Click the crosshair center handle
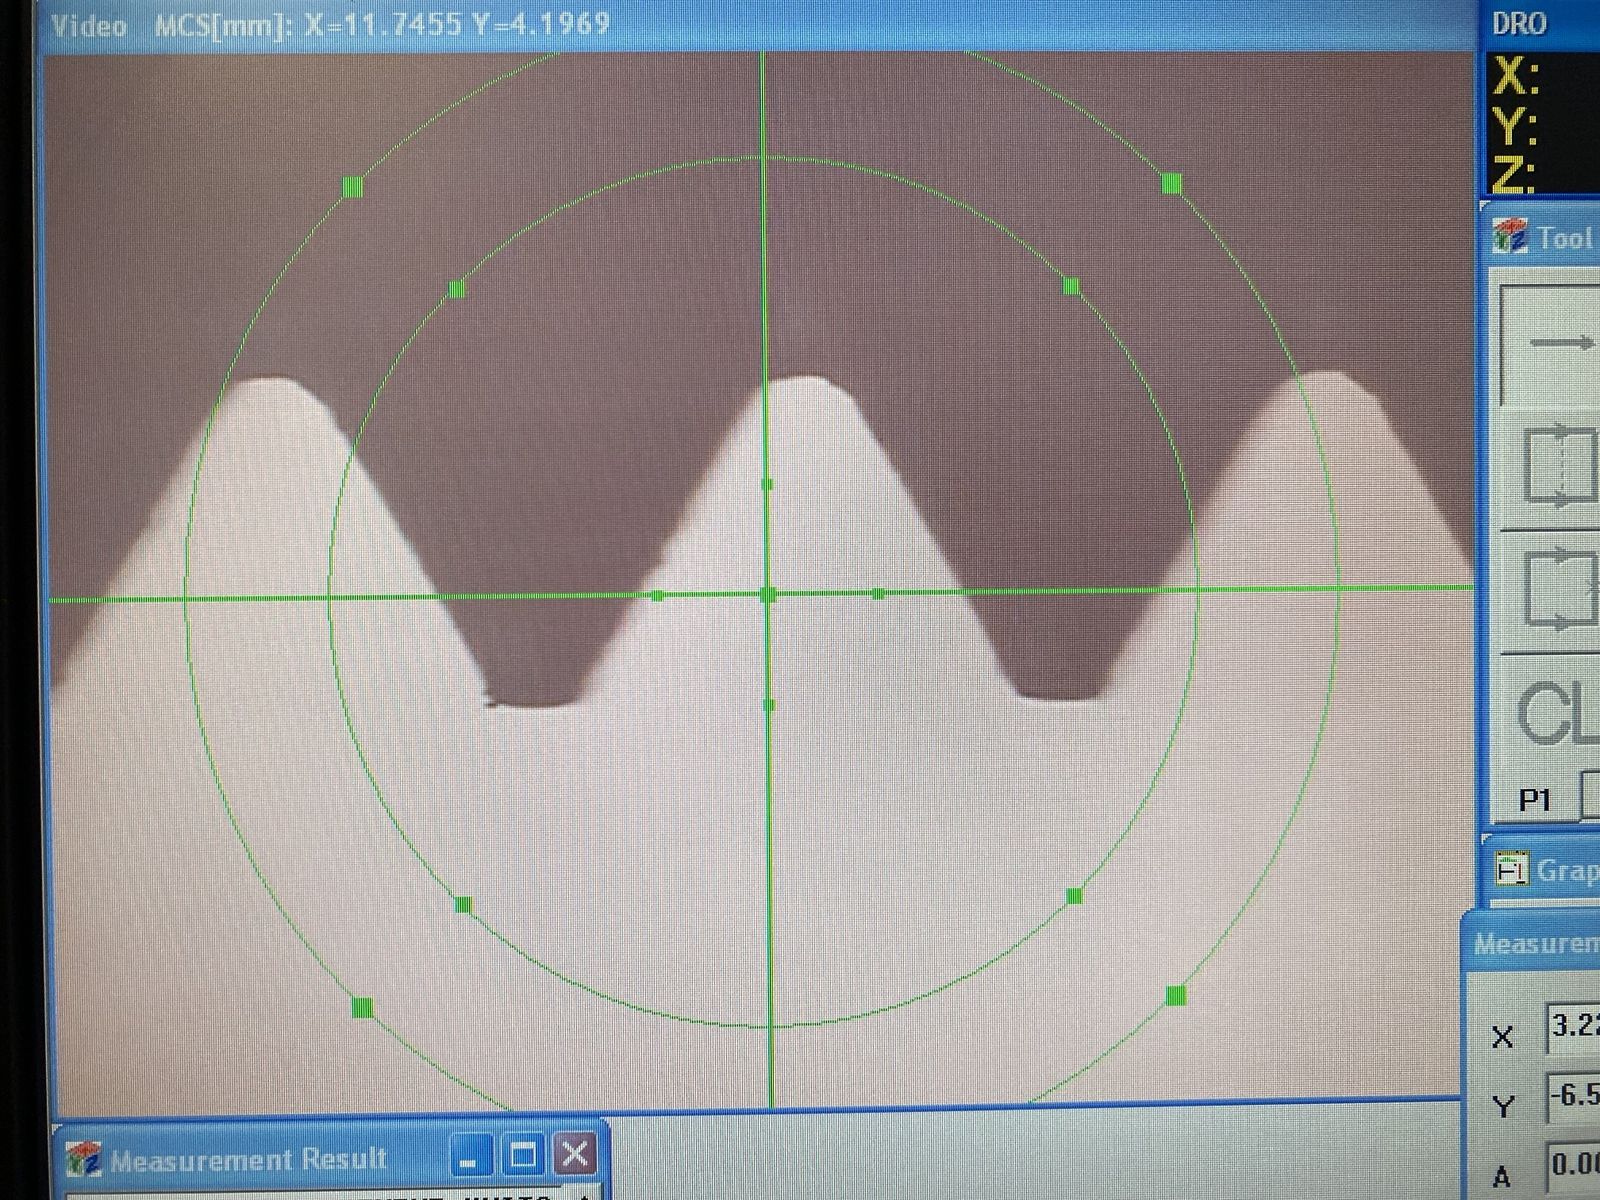 click(768, 594)
